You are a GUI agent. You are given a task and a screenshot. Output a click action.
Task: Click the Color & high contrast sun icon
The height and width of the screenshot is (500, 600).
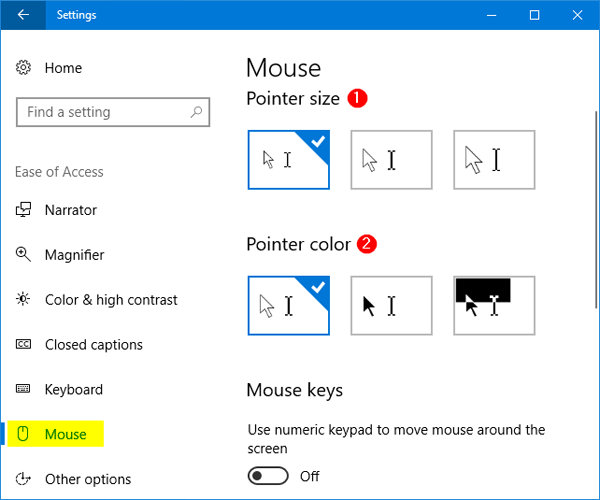tap(23, 299)
